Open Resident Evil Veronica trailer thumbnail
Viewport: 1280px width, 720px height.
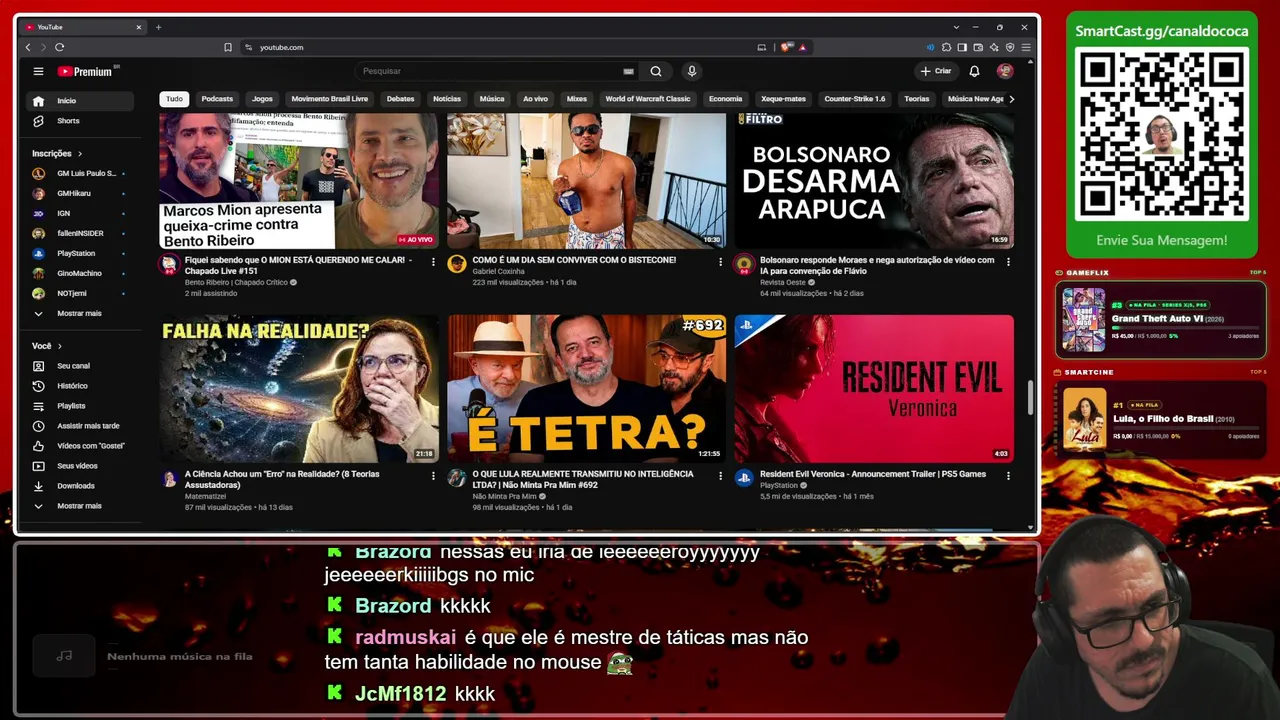tap(874, 389)
